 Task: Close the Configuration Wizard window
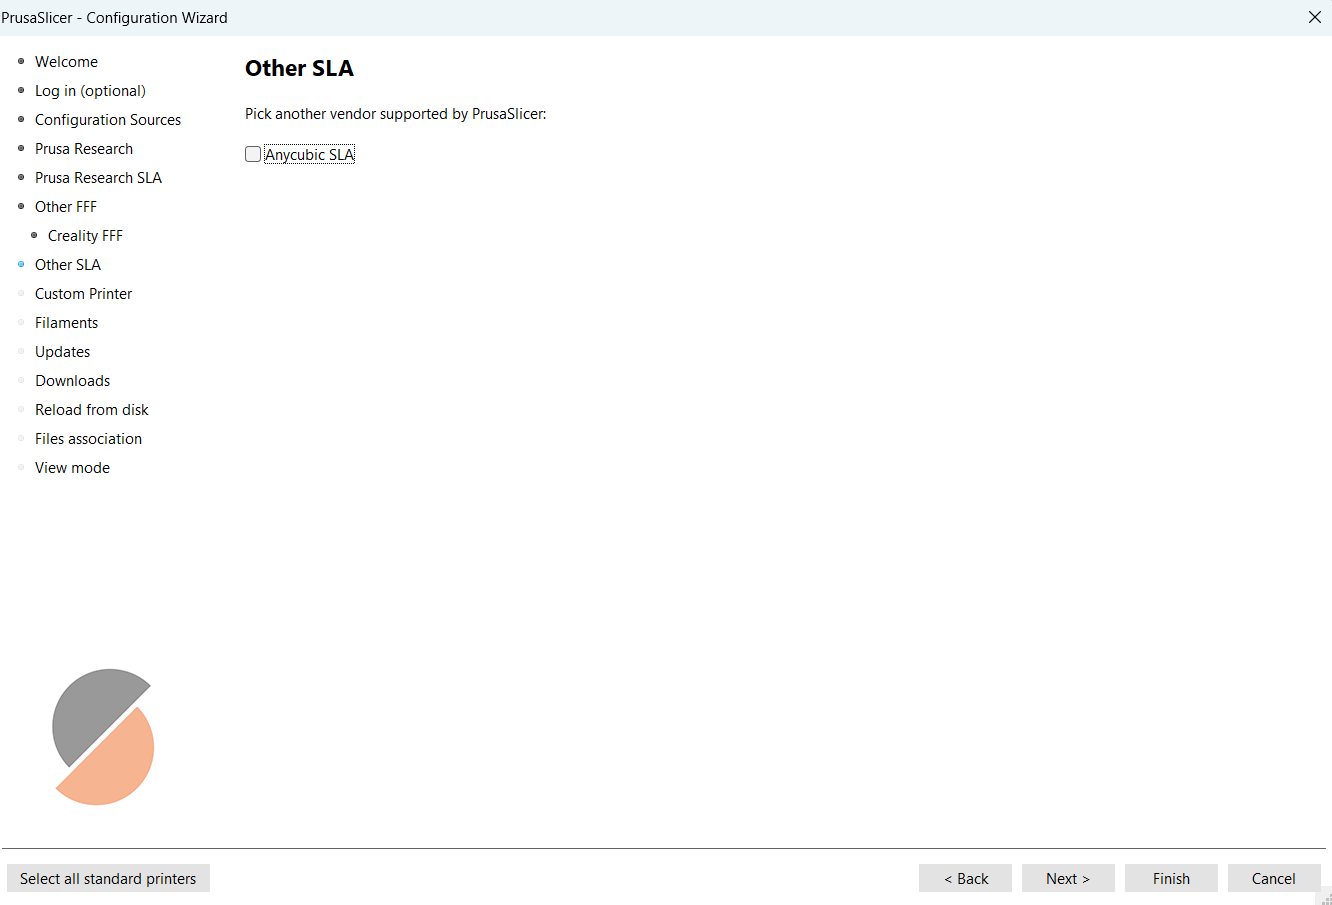click(1314, 17)
